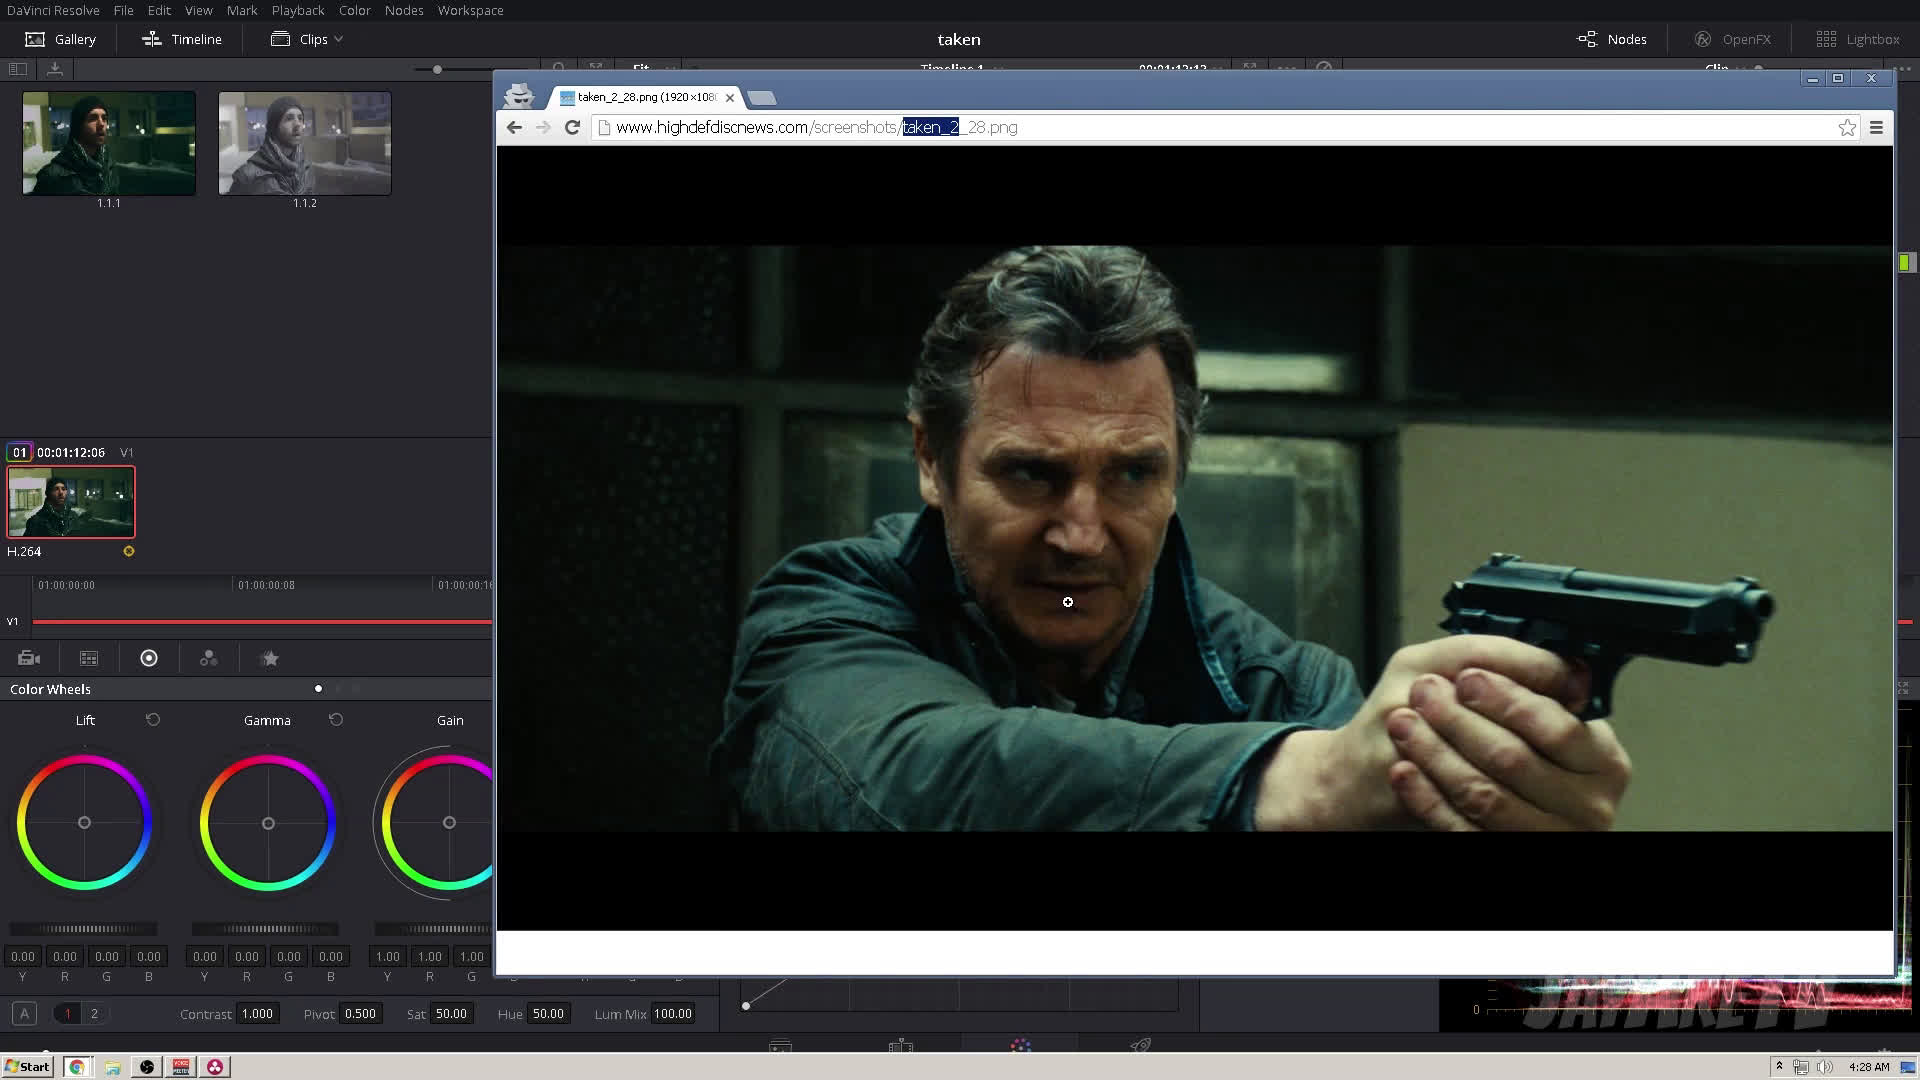Reset the Lift color wheel
This screenshot has width=1920, height=1080.
(153, 720)
